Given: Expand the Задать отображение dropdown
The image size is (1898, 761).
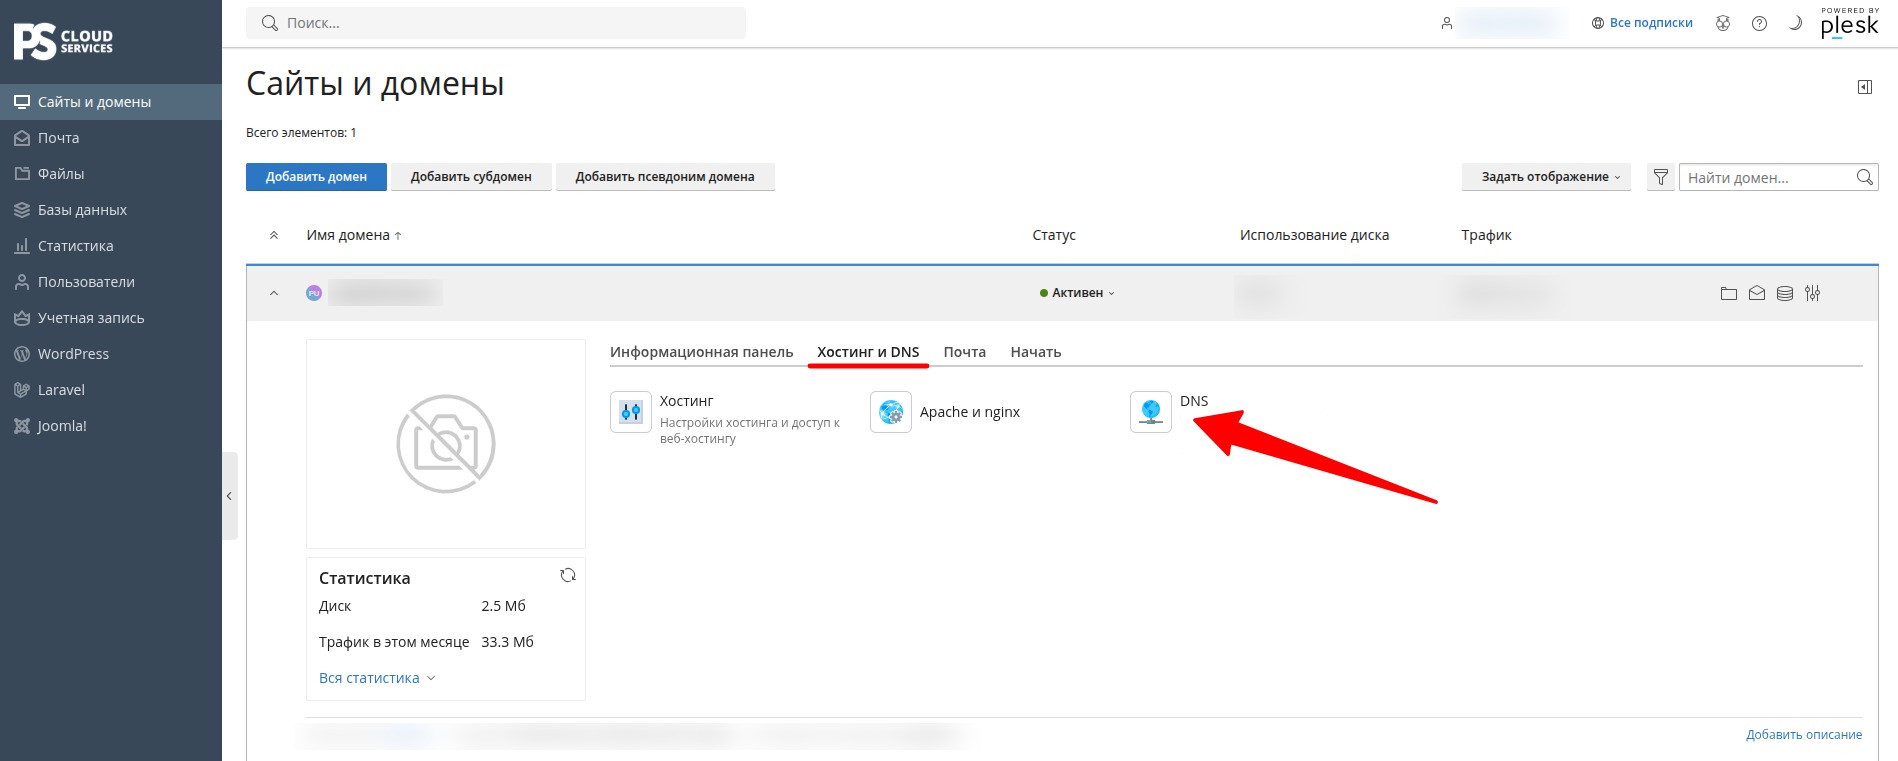Looking at the screenshot, I should (x=1546, y=177).
